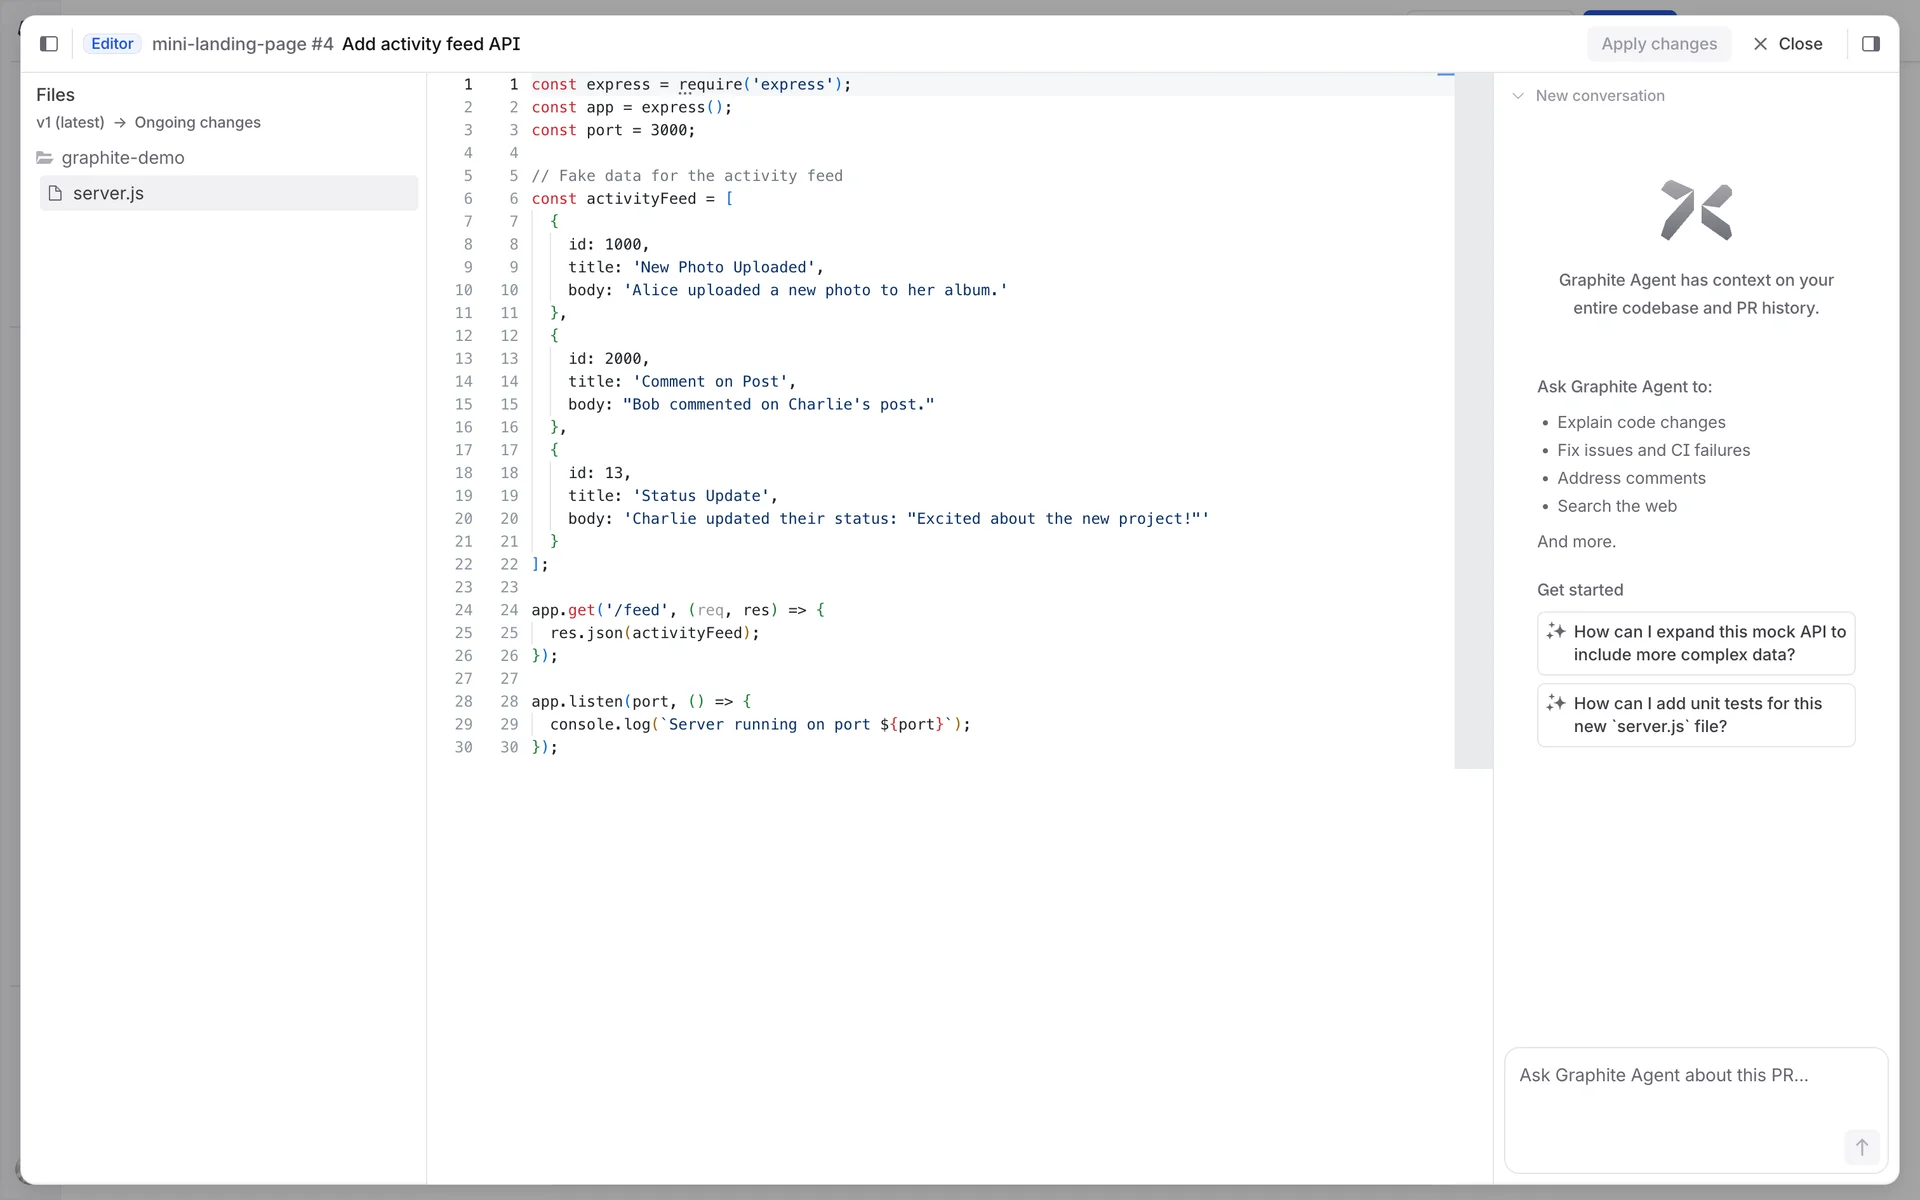
Task: Click the sparkle icon on mock API suggestion
Action: coord(1555,631)
